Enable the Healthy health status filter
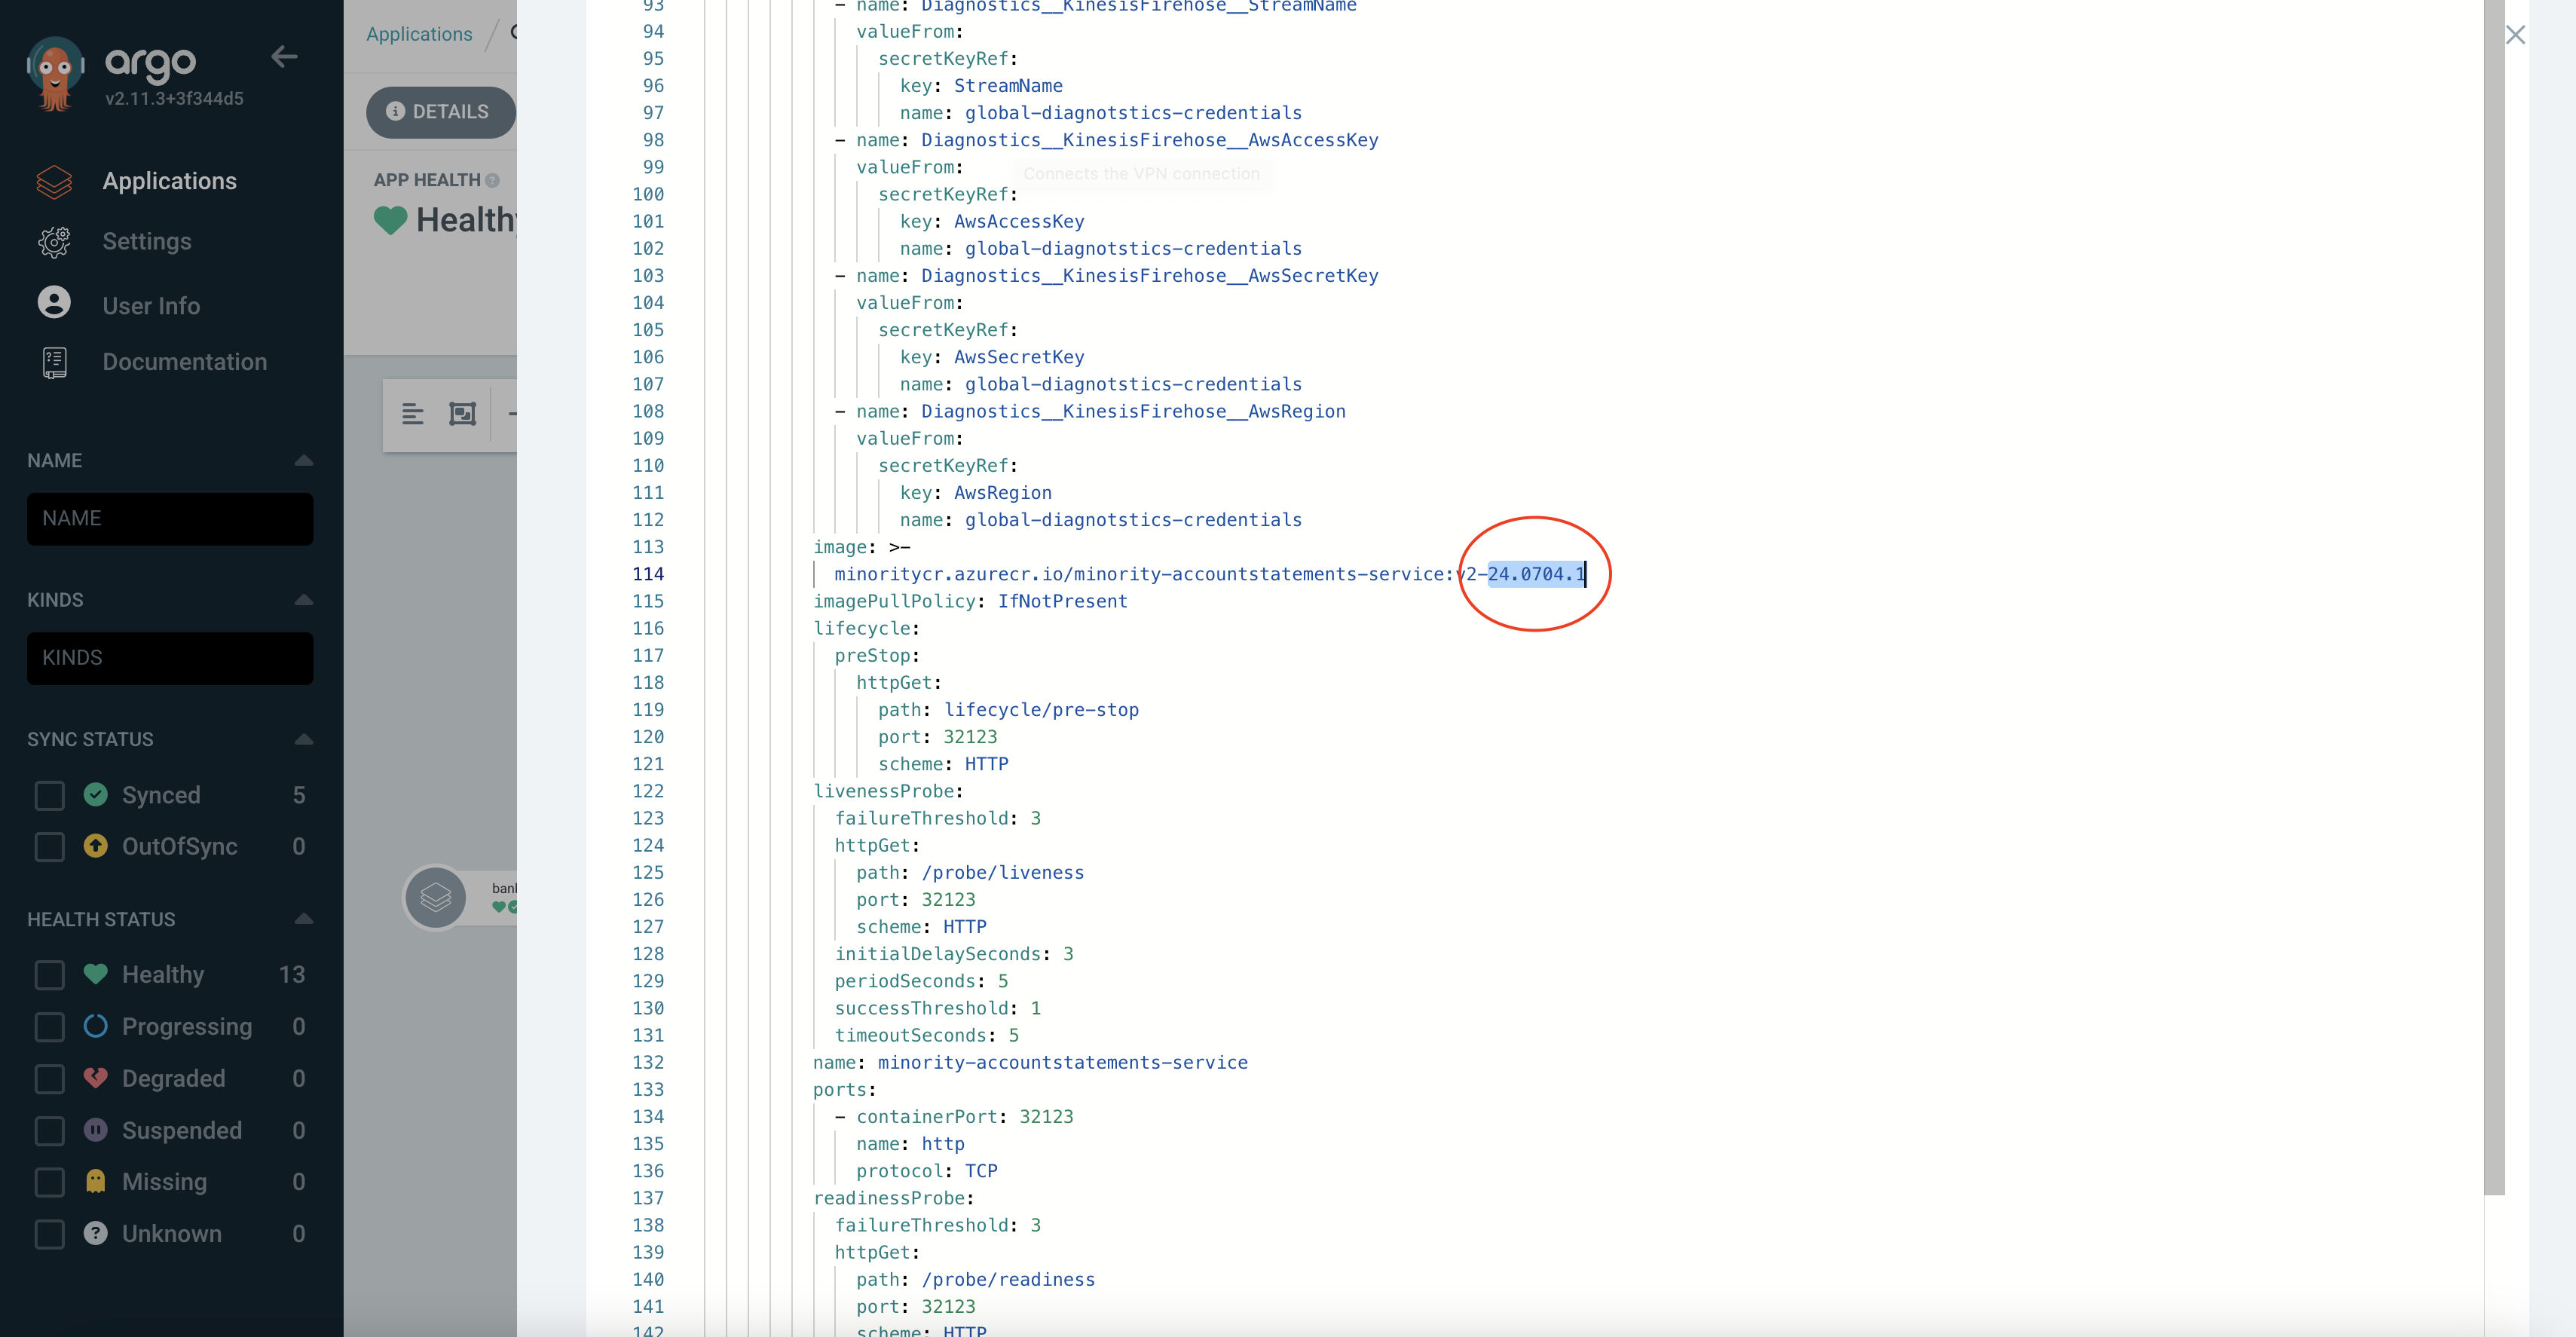Viewport: 2576px width, 1337px height. point(49,974)
